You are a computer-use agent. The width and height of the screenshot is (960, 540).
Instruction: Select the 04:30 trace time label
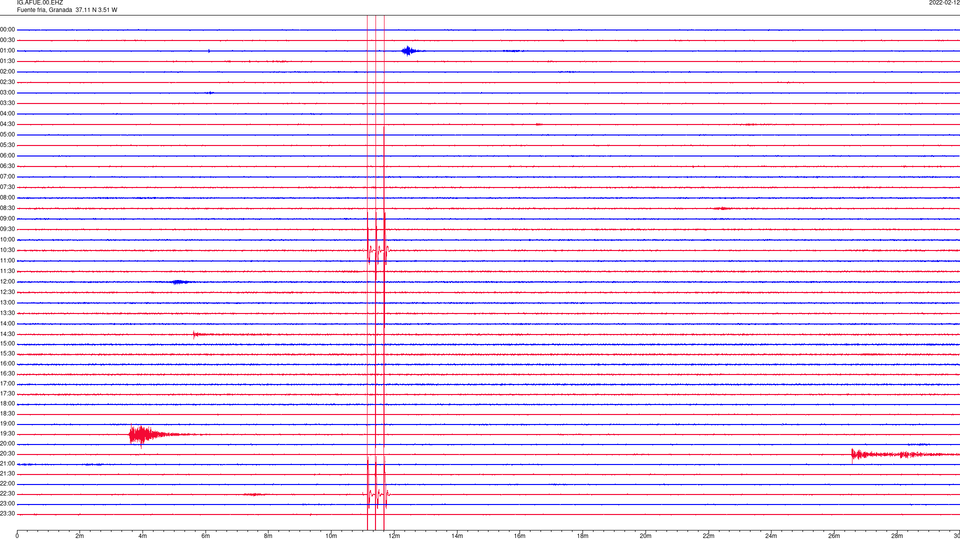(x=8, y=124)
